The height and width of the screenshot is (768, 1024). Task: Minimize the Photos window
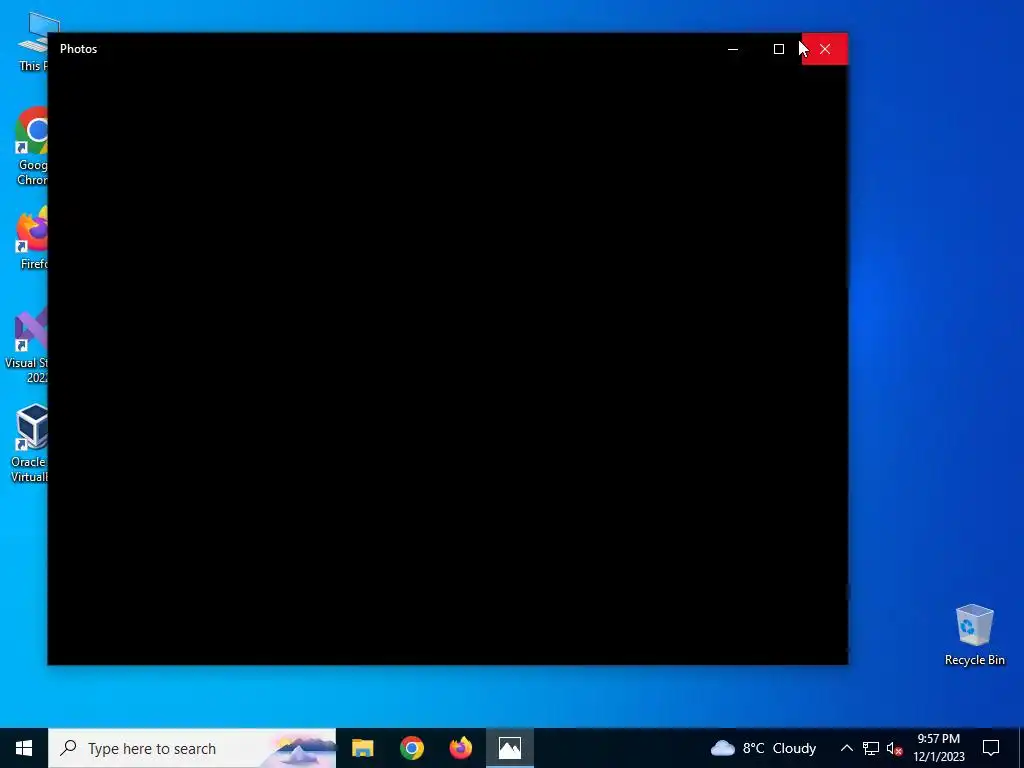[x=733, y=49]
